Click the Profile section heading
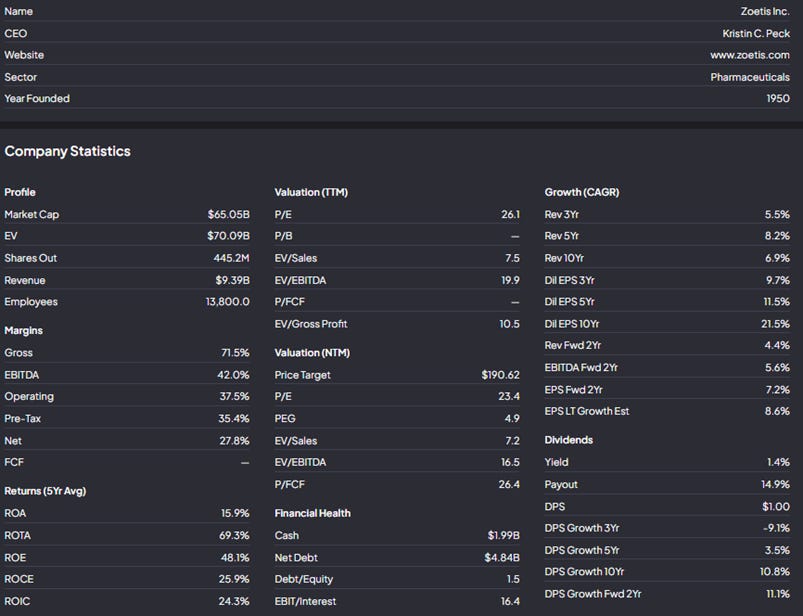 (x=20, y=192)
